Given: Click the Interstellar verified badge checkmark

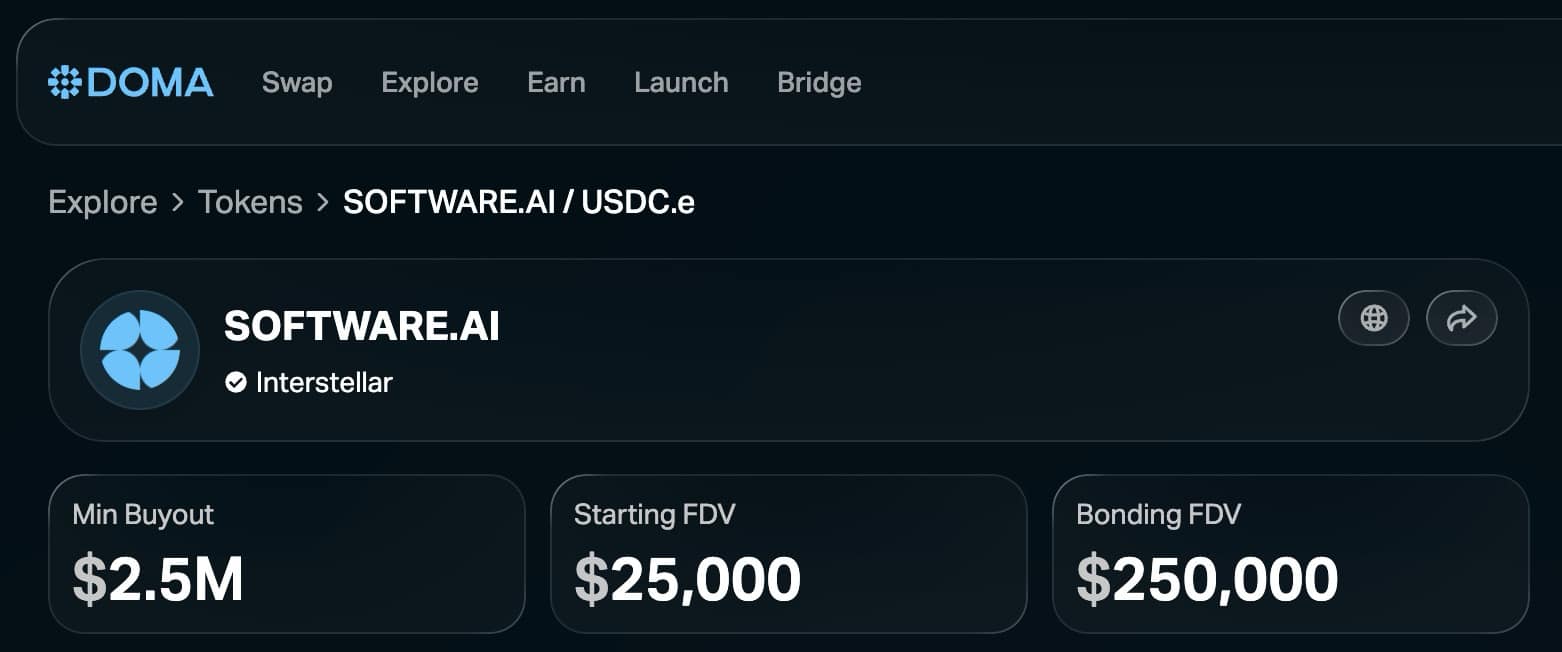Looking at the screenshot, I should 234,381.
